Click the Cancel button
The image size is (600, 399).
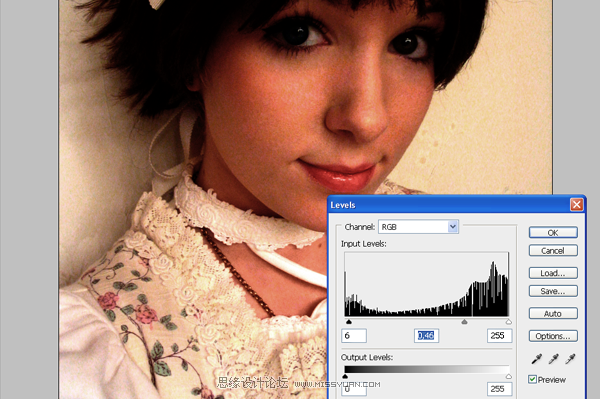click(553, 251)
